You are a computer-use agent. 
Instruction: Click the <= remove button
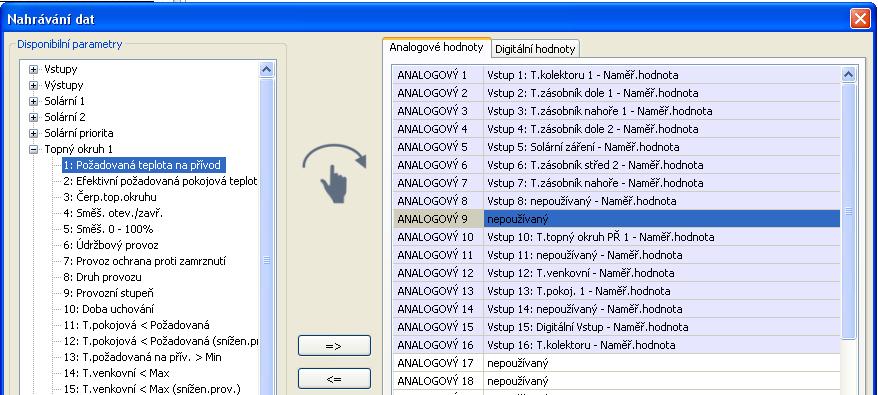334,379
